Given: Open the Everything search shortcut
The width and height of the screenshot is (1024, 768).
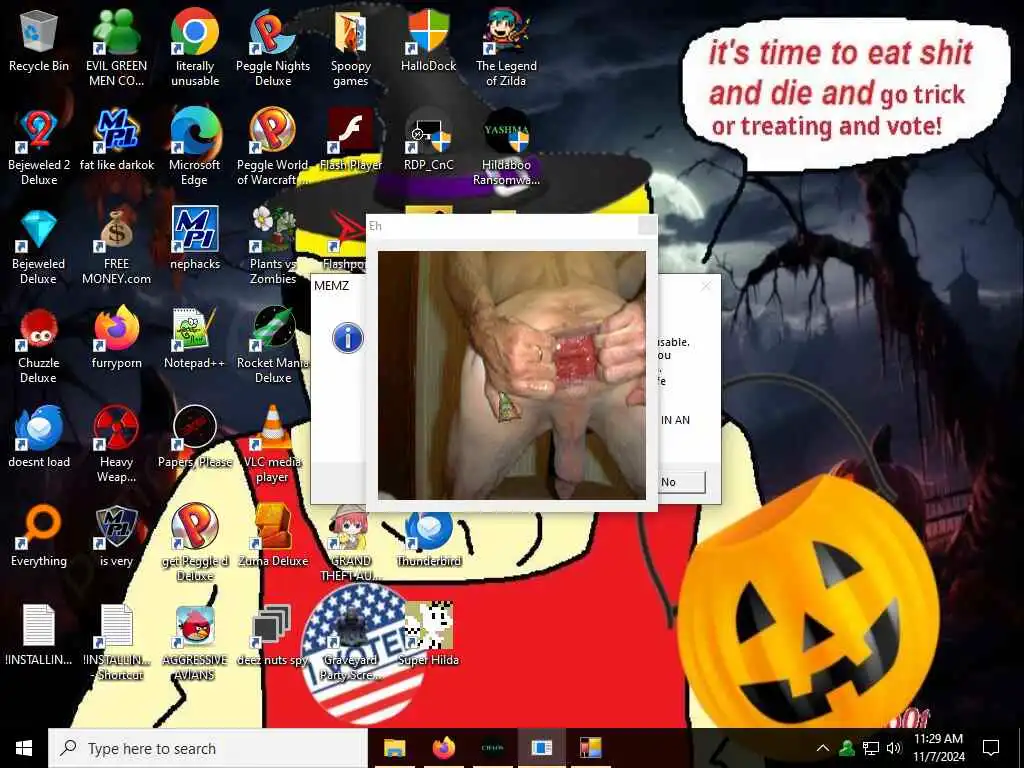Looking at the screenshot, I should (x=39, y=537).
